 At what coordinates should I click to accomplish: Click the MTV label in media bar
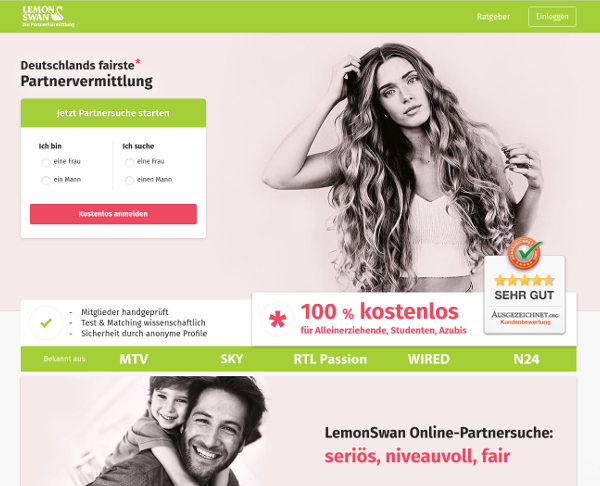[134, 359]
